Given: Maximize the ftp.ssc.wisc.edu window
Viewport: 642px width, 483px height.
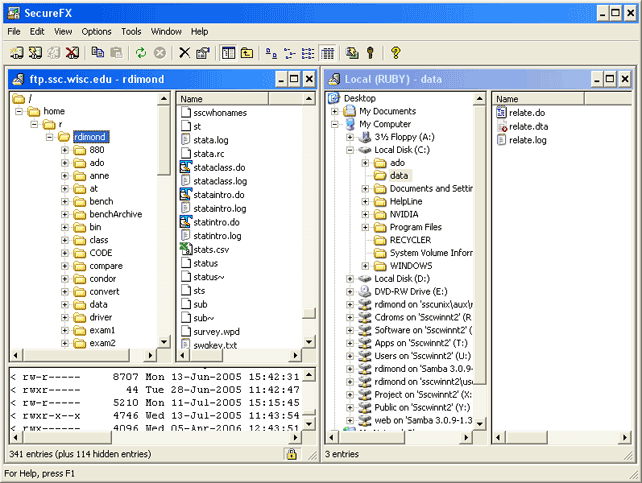Looking at the screenshot, I should click(294, 79).
